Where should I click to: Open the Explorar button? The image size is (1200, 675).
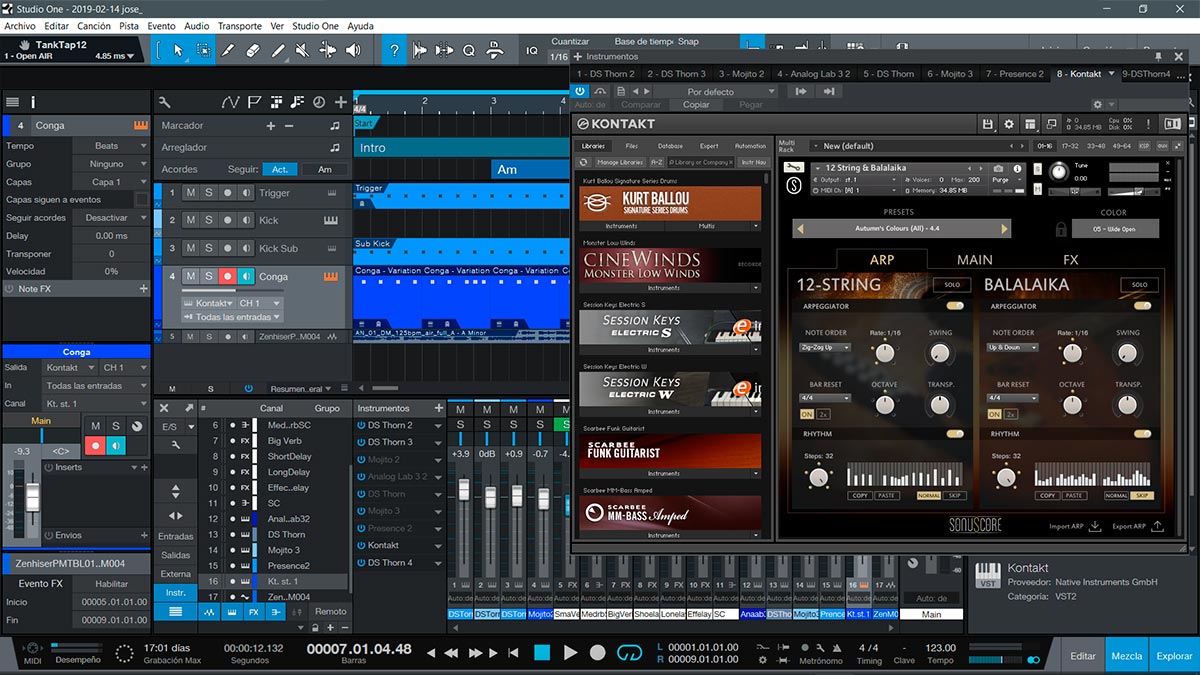pyautogui.click(x=1174, y=656)
